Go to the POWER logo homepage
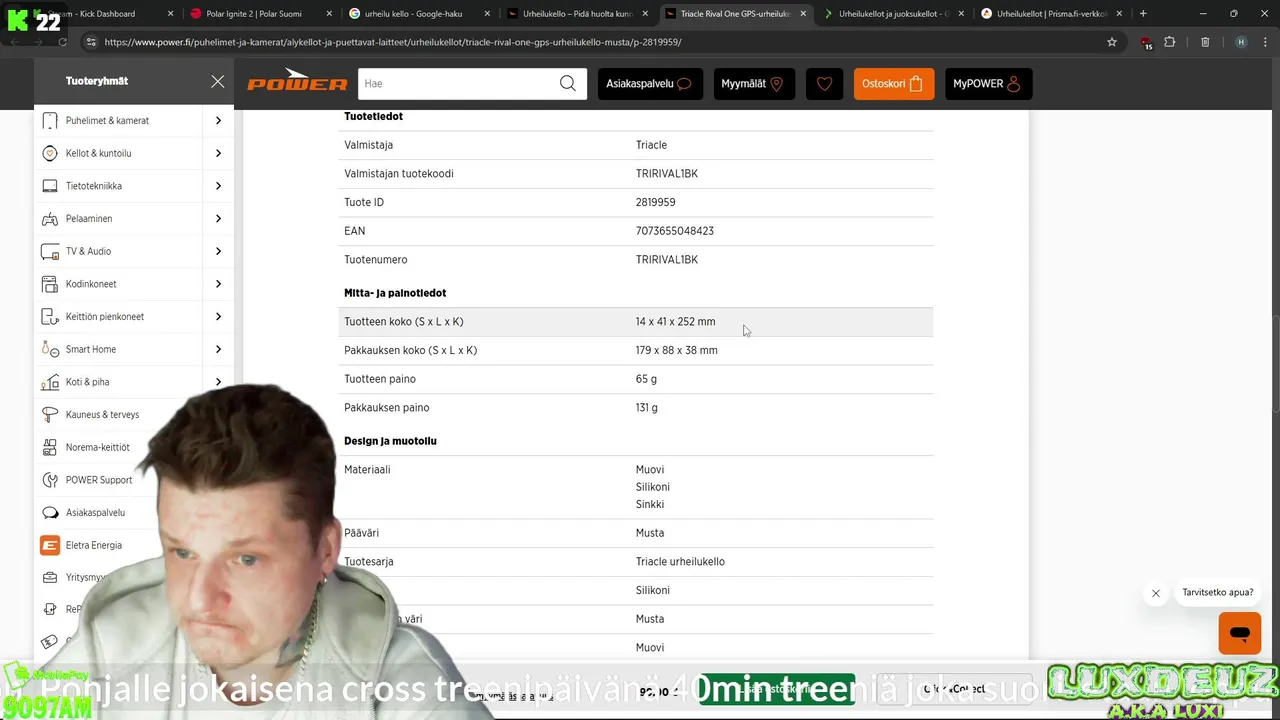Image resolution: width=1280 pixels, height=720 pixels. [297, 81]
